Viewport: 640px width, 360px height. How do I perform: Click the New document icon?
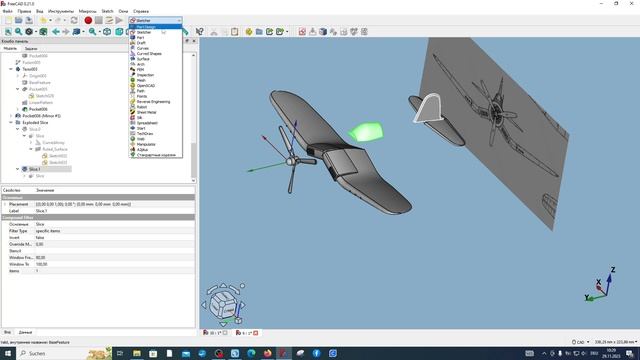(8, 20)
